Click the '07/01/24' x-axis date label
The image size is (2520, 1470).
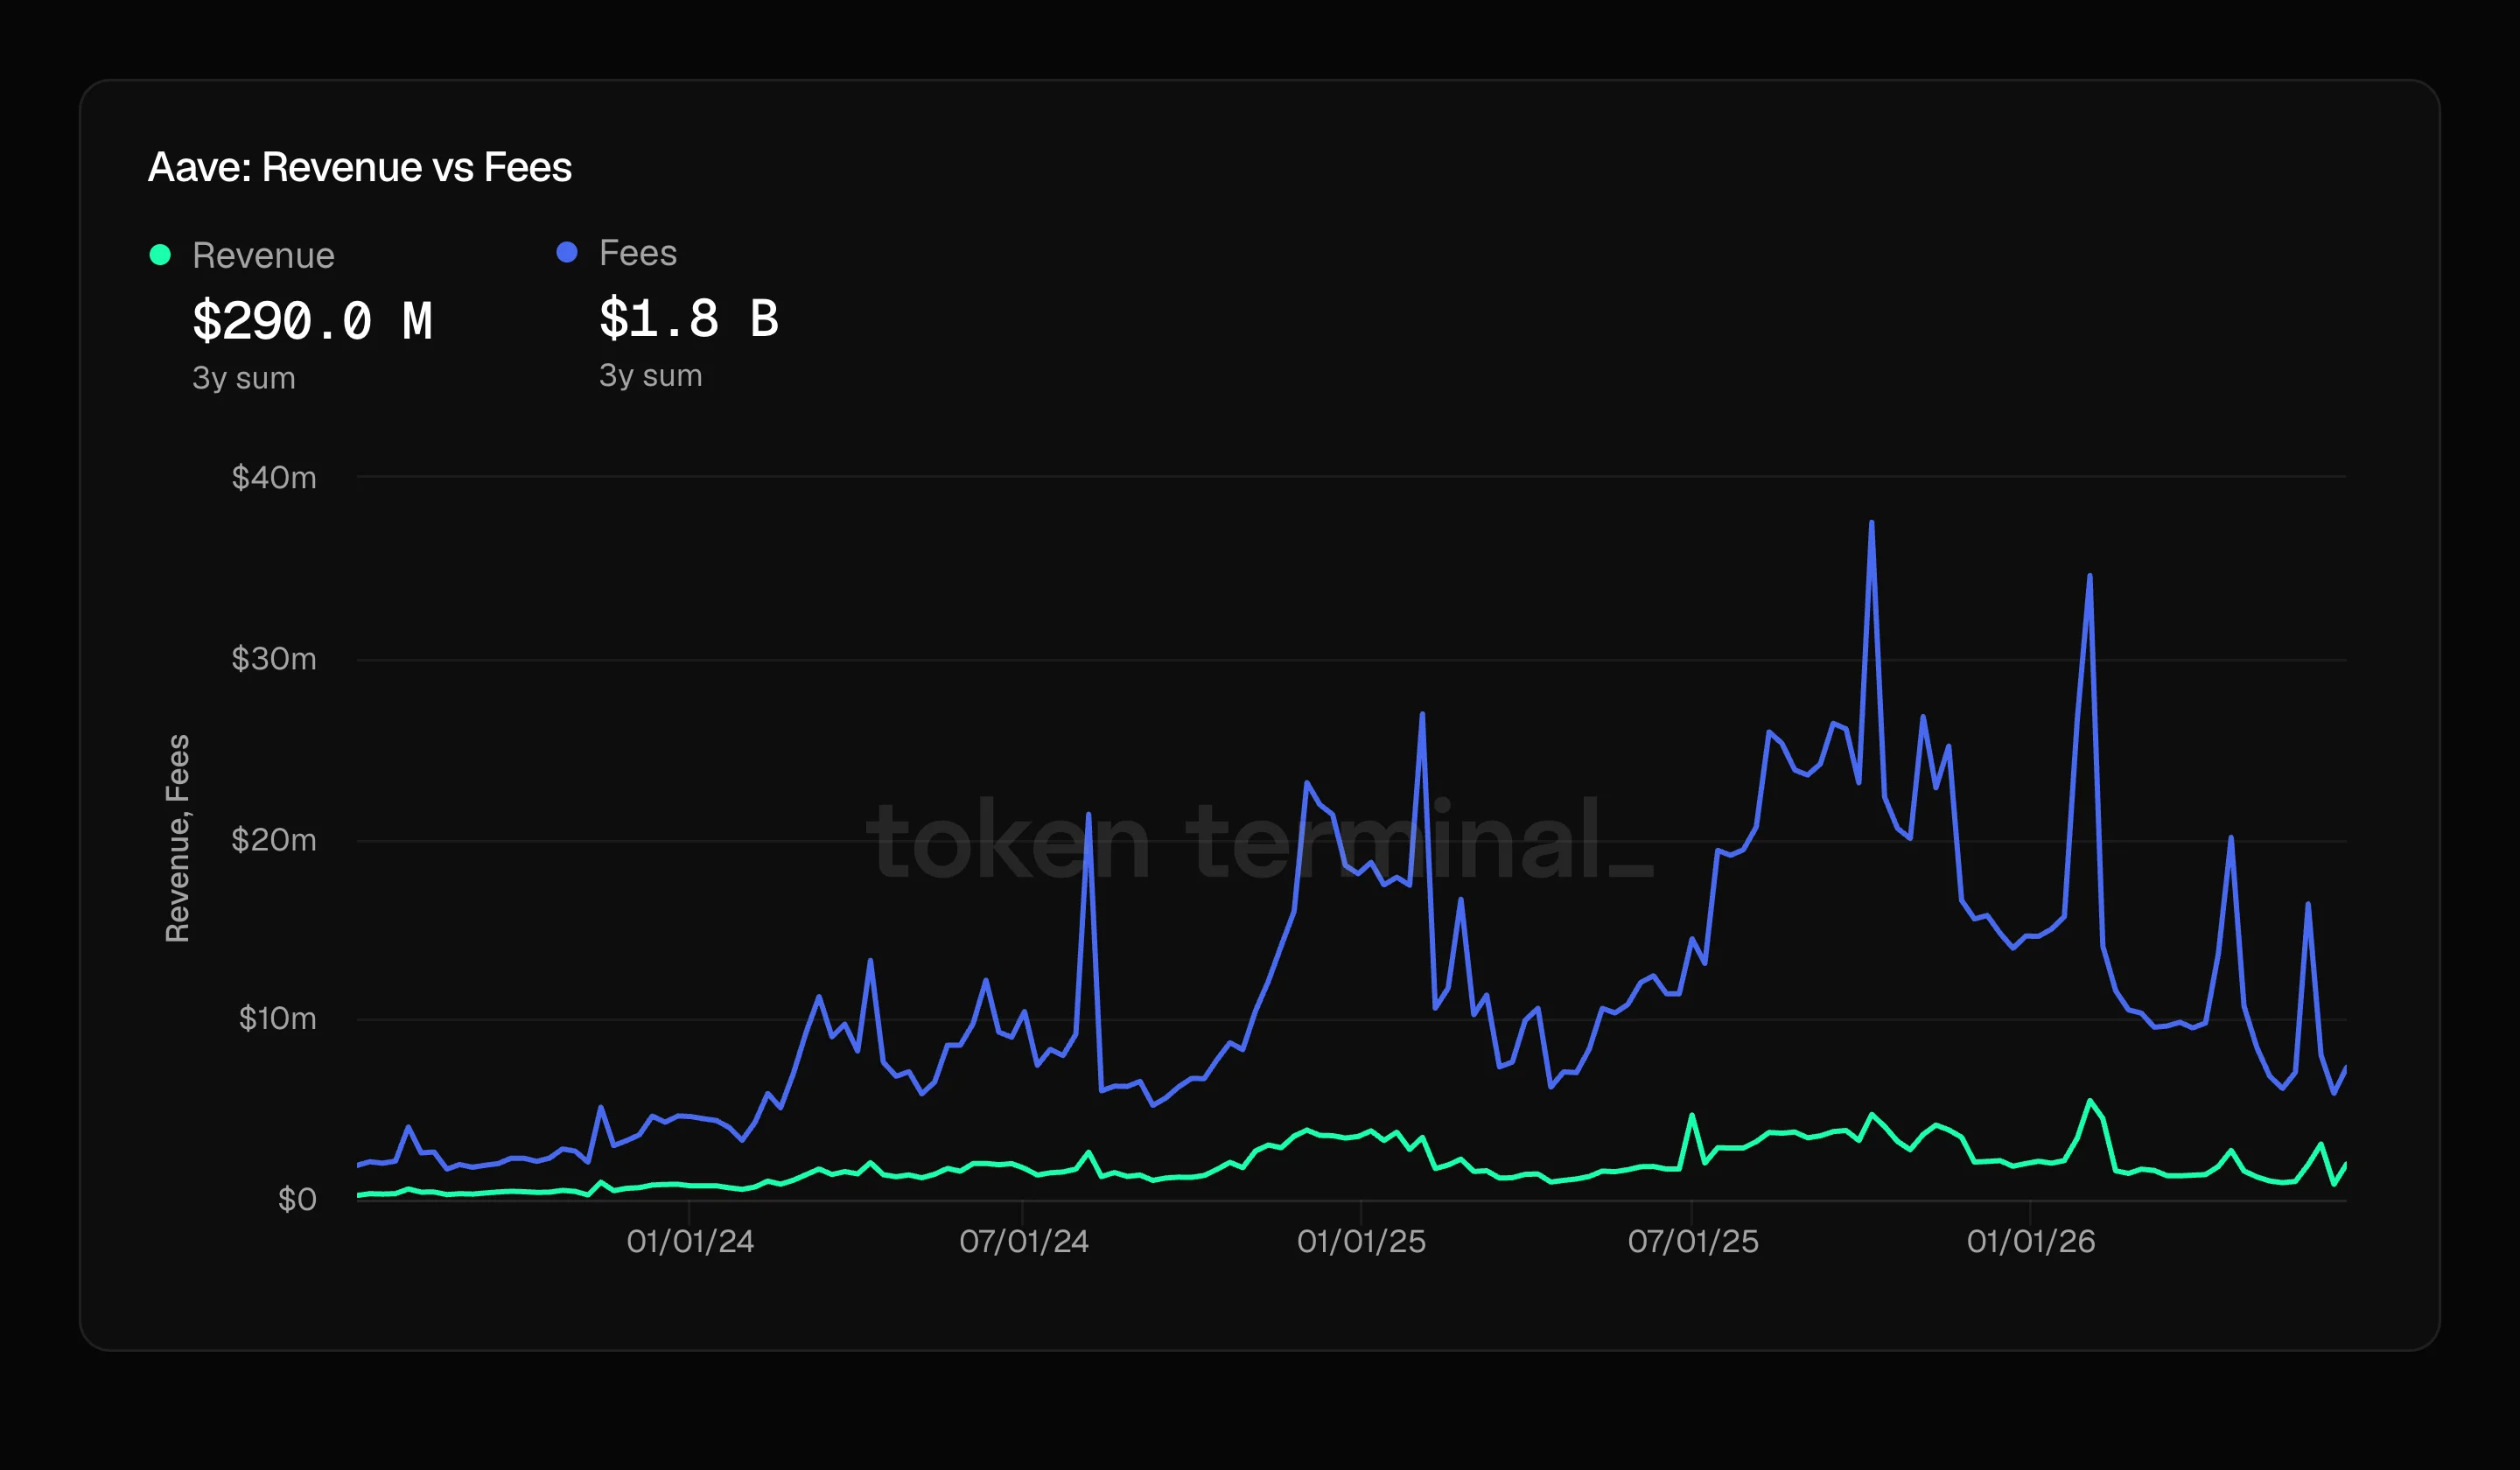(1024, 1241)
